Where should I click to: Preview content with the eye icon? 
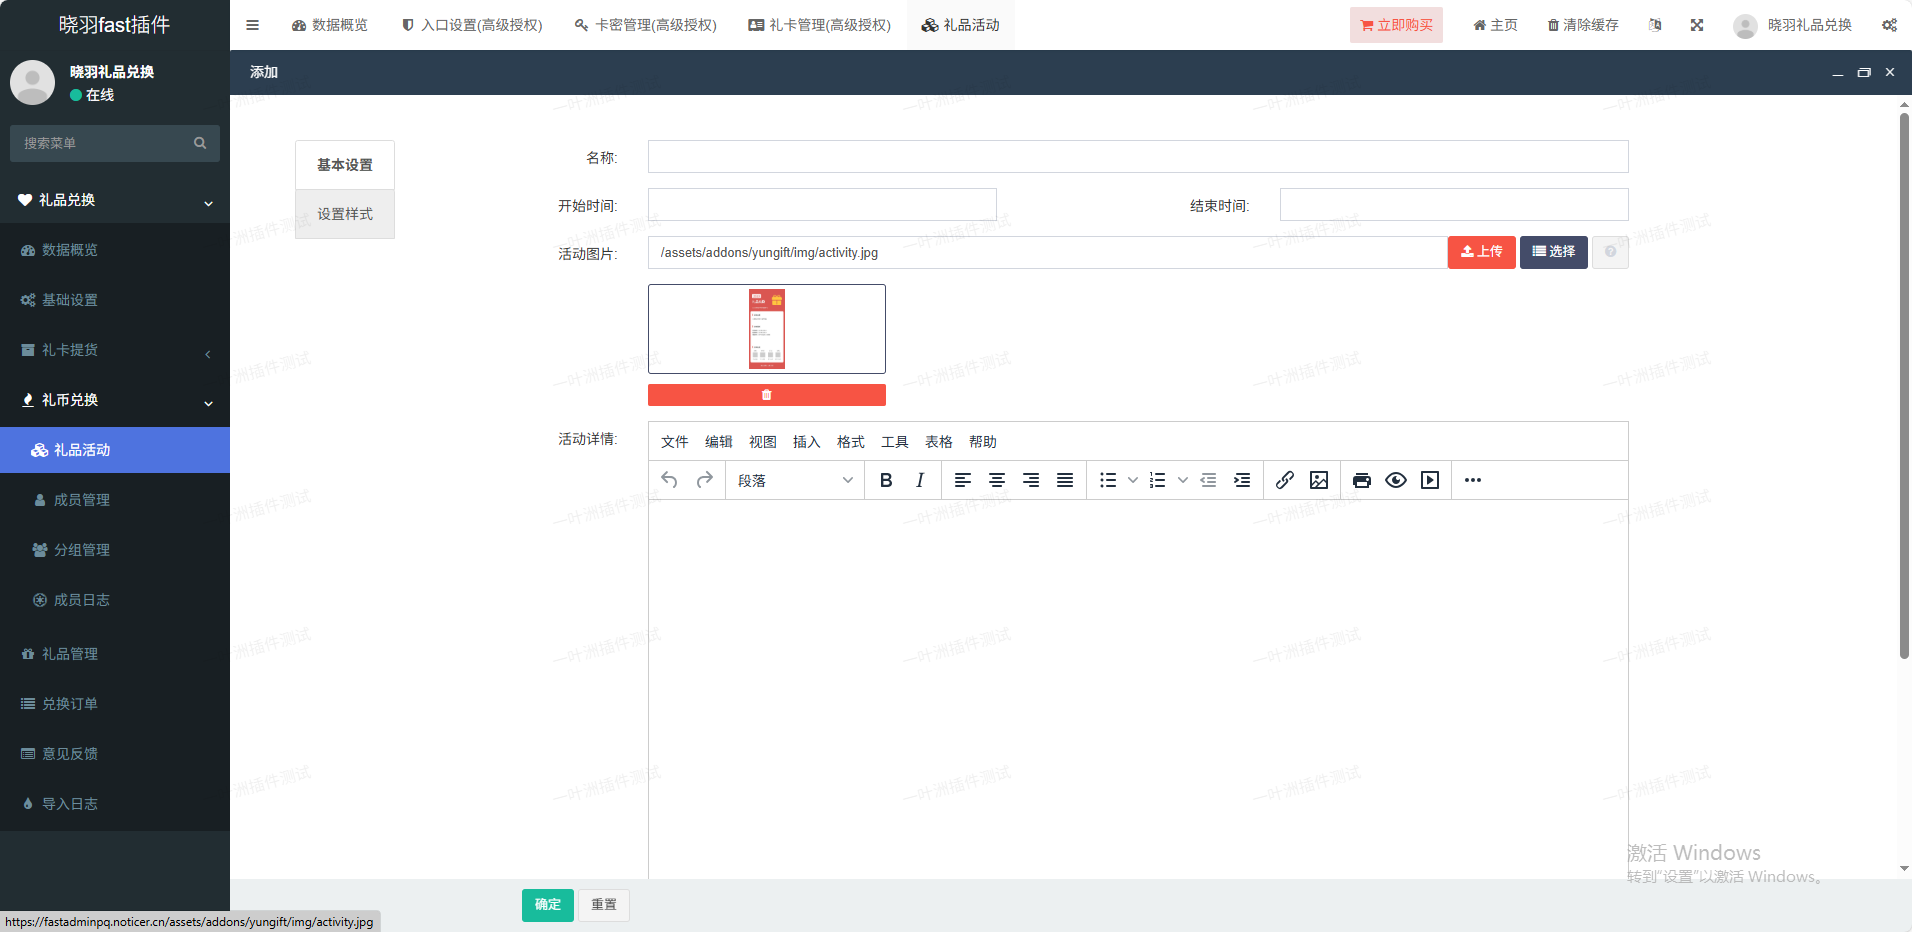pyautogui.click(x=1396, y=481)
